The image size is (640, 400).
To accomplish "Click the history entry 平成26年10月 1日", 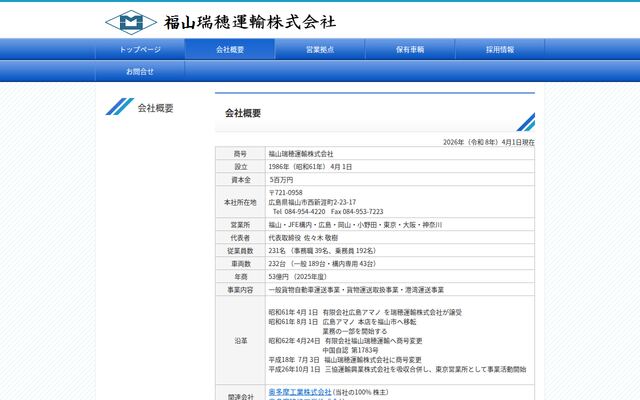I will click(x=294, y=369).
